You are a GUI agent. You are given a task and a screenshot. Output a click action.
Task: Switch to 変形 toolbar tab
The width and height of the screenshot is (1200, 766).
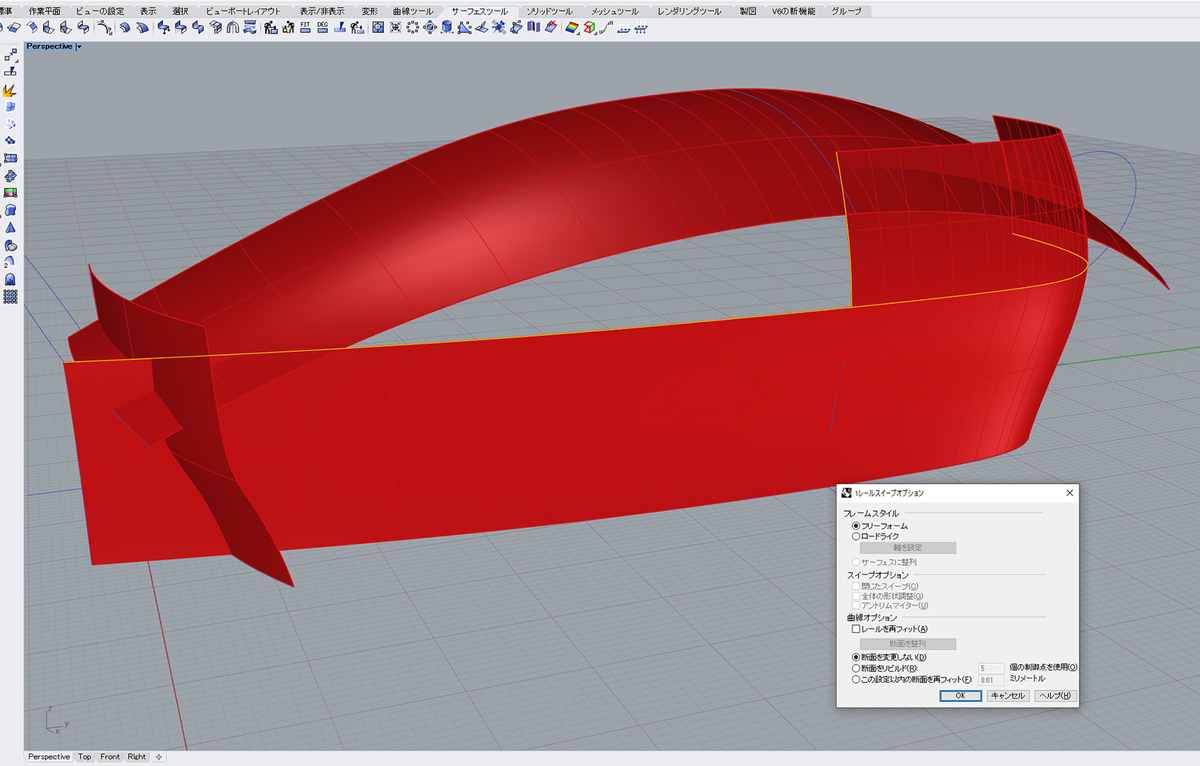click(369, 11)
